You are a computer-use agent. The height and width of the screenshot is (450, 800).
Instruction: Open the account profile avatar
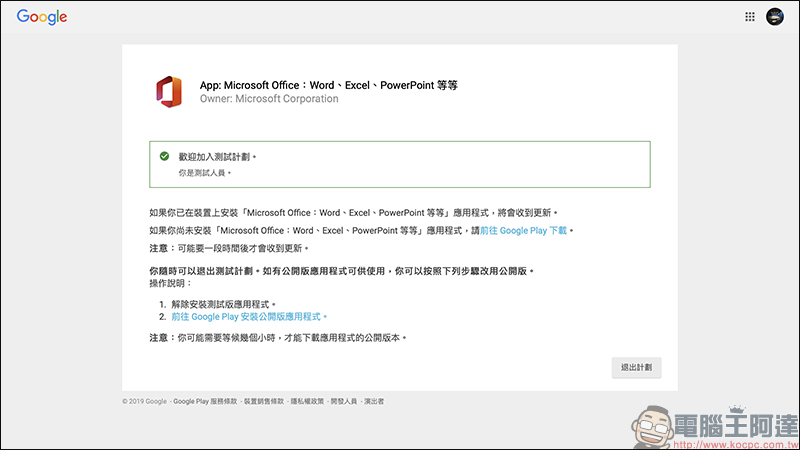tap(774, 17)
